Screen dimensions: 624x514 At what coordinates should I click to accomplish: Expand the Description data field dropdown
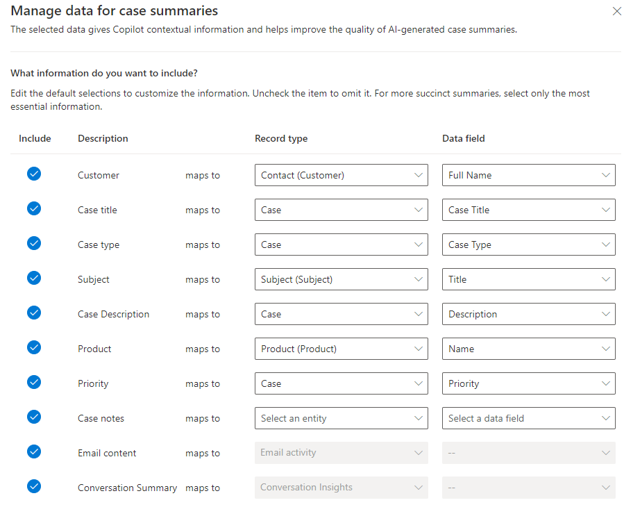point(528,314)
